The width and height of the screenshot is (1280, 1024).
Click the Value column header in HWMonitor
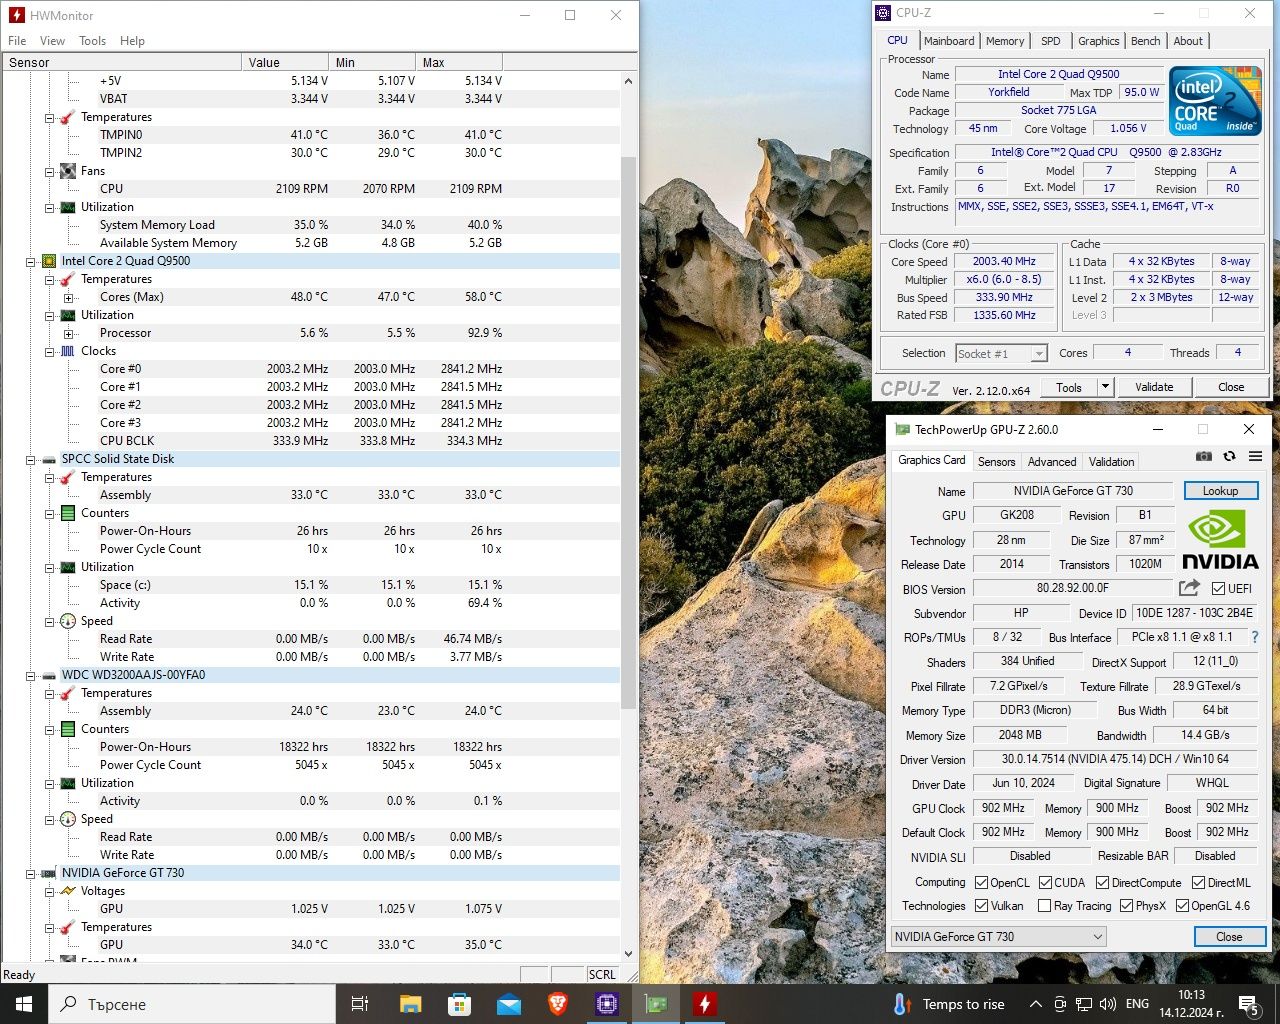pyautogui.click(x=285, y=62)
